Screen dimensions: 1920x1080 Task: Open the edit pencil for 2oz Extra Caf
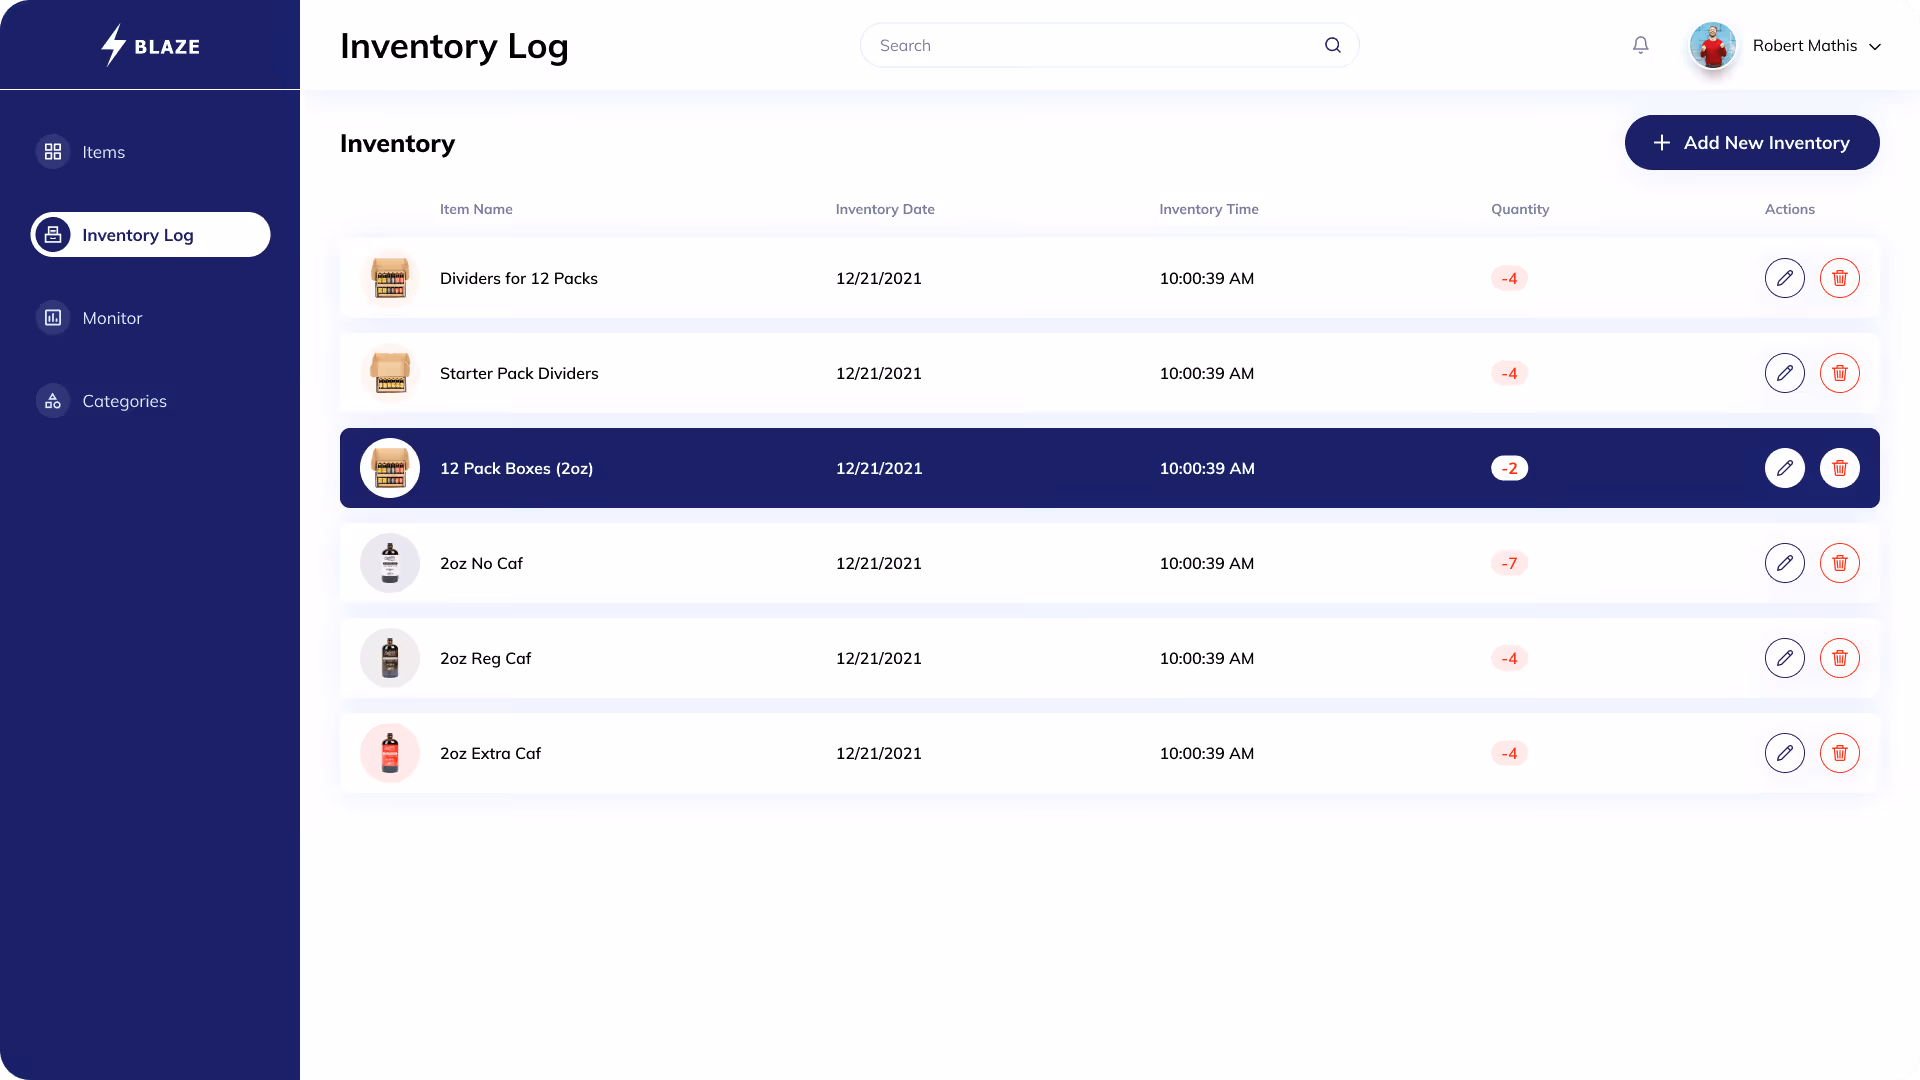point(1785,753)
